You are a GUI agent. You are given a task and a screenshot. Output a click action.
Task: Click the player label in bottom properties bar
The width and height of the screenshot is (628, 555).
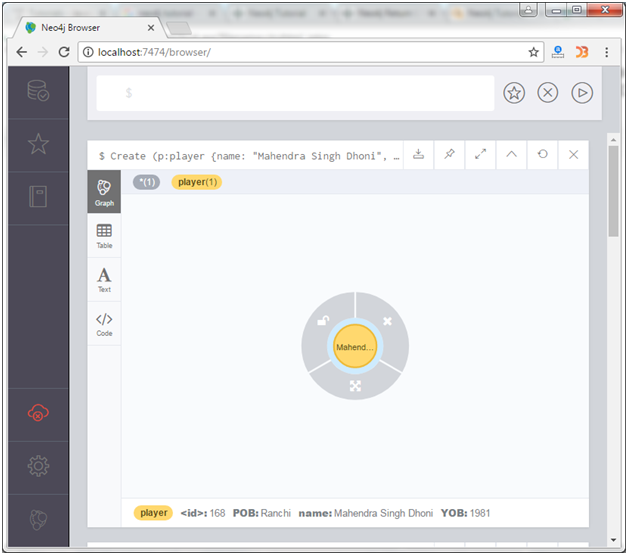point(153,513)
